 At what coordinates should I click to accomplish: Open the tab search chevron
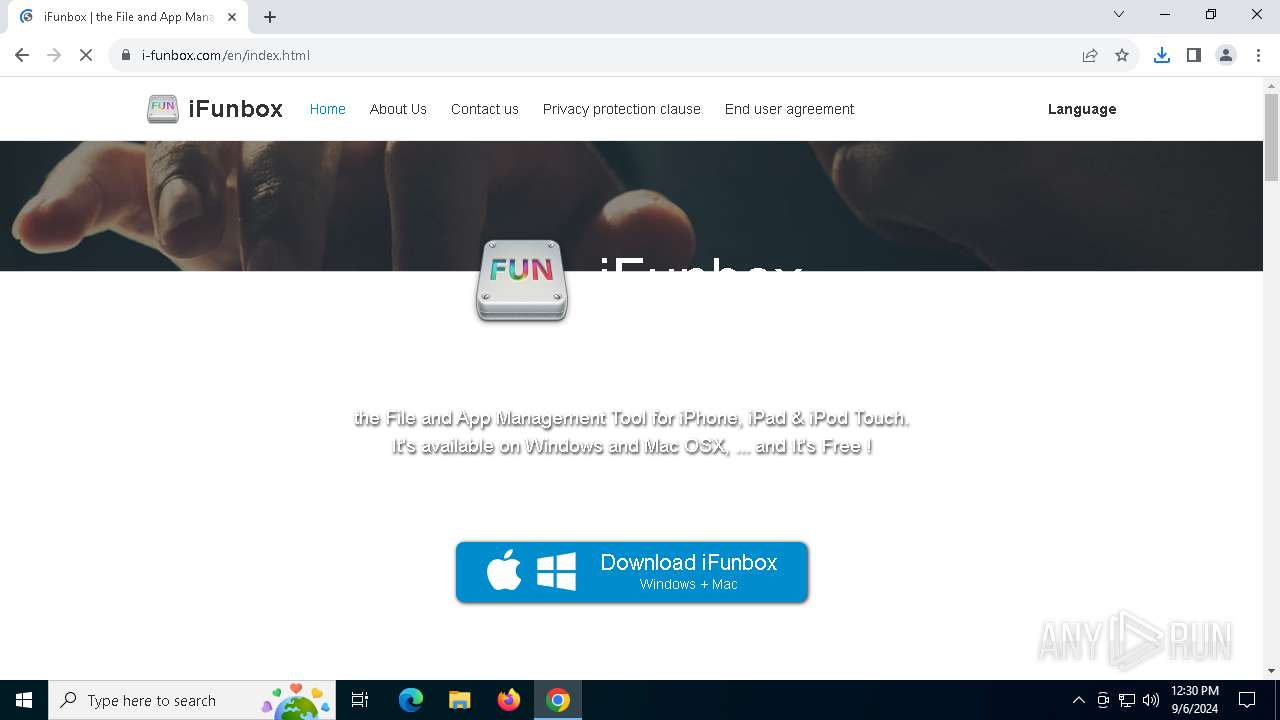[1119, 14]
